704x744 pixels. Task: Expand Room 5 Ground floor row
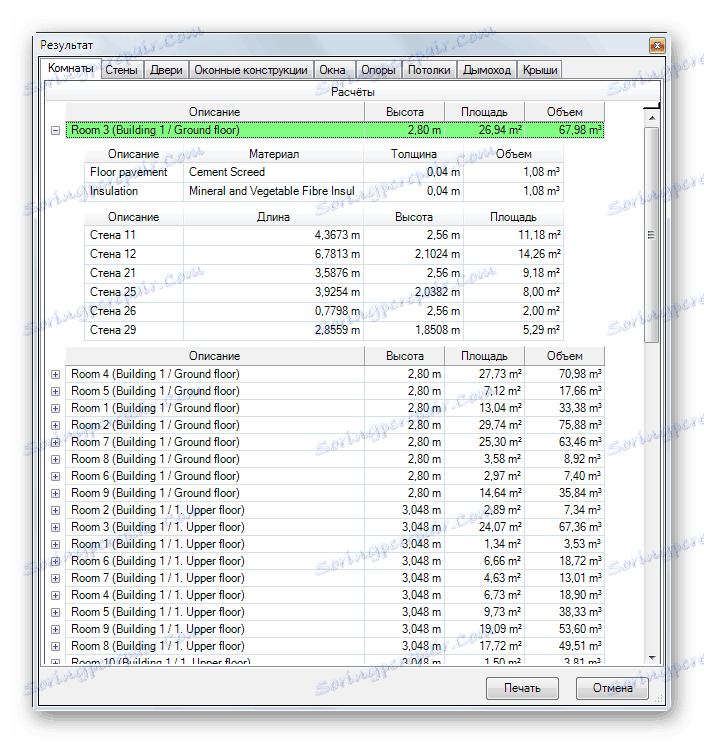(x=56, y=391)
